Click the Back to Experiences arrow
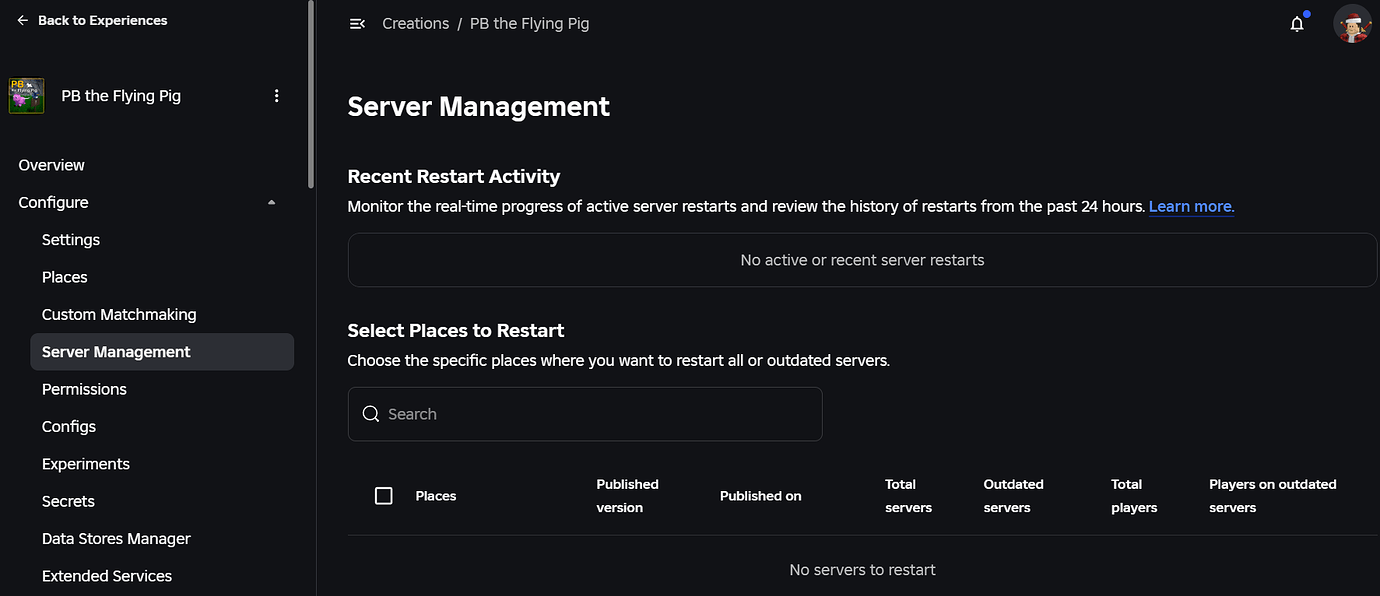This screenshot has height=596, width=1380. 23,20
